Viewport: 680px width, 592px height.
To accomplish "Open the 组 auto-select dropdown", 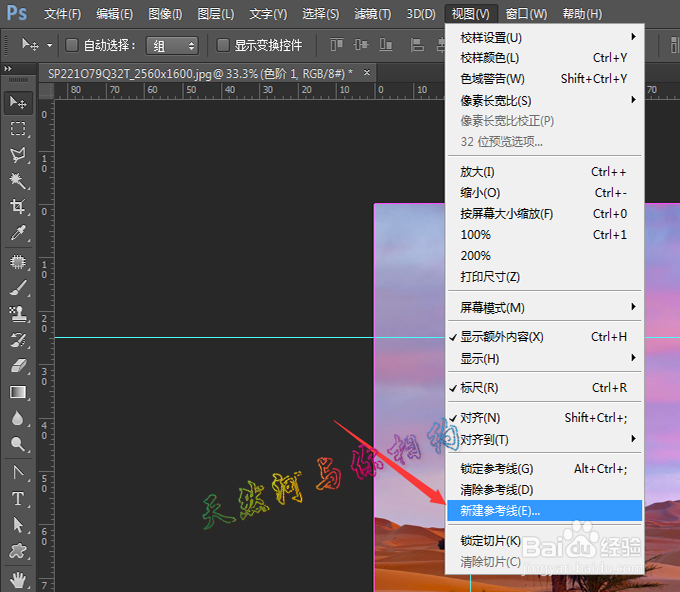I will (173, 46).
